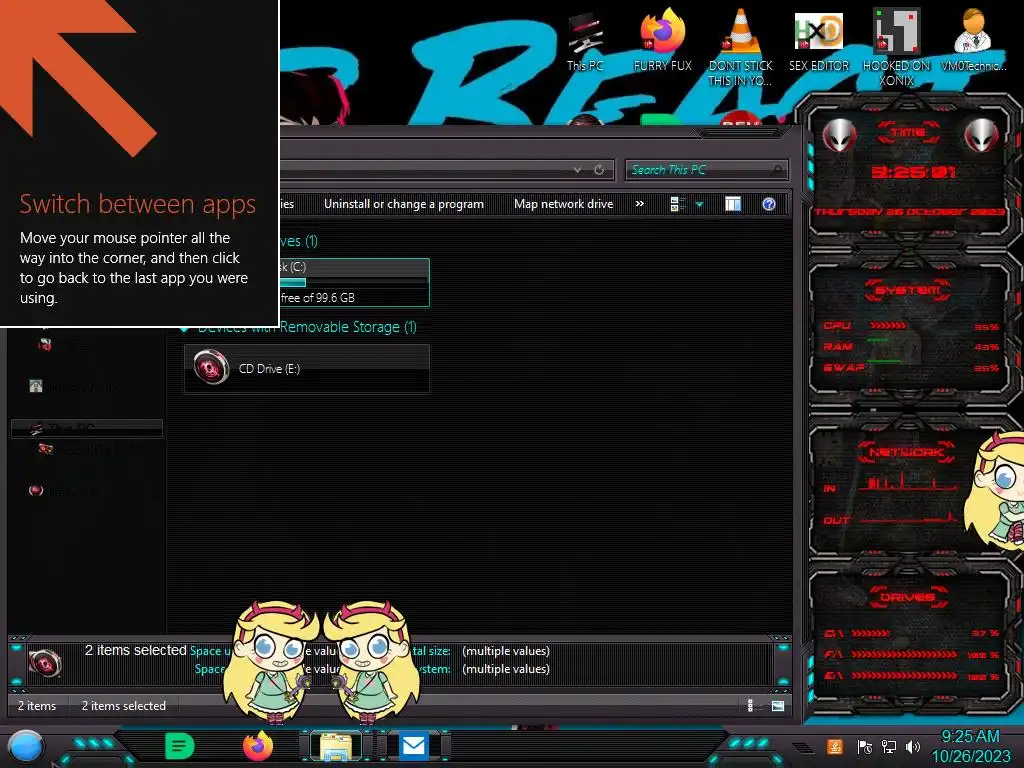This screenshot has width=1024, height=768.
Task: Open the This PC desktop shortcut
Action: pyautogui.click(x=585, y=42)
